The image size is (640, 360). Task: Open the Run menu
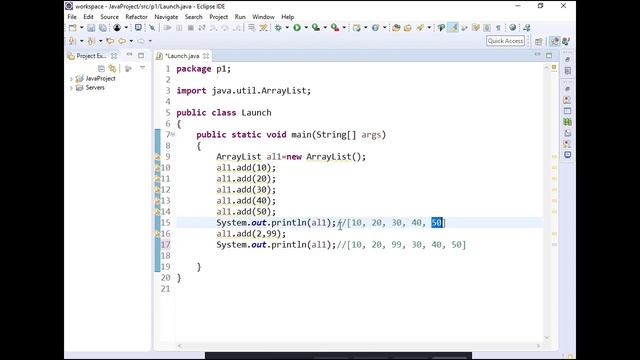coord(240,17)
